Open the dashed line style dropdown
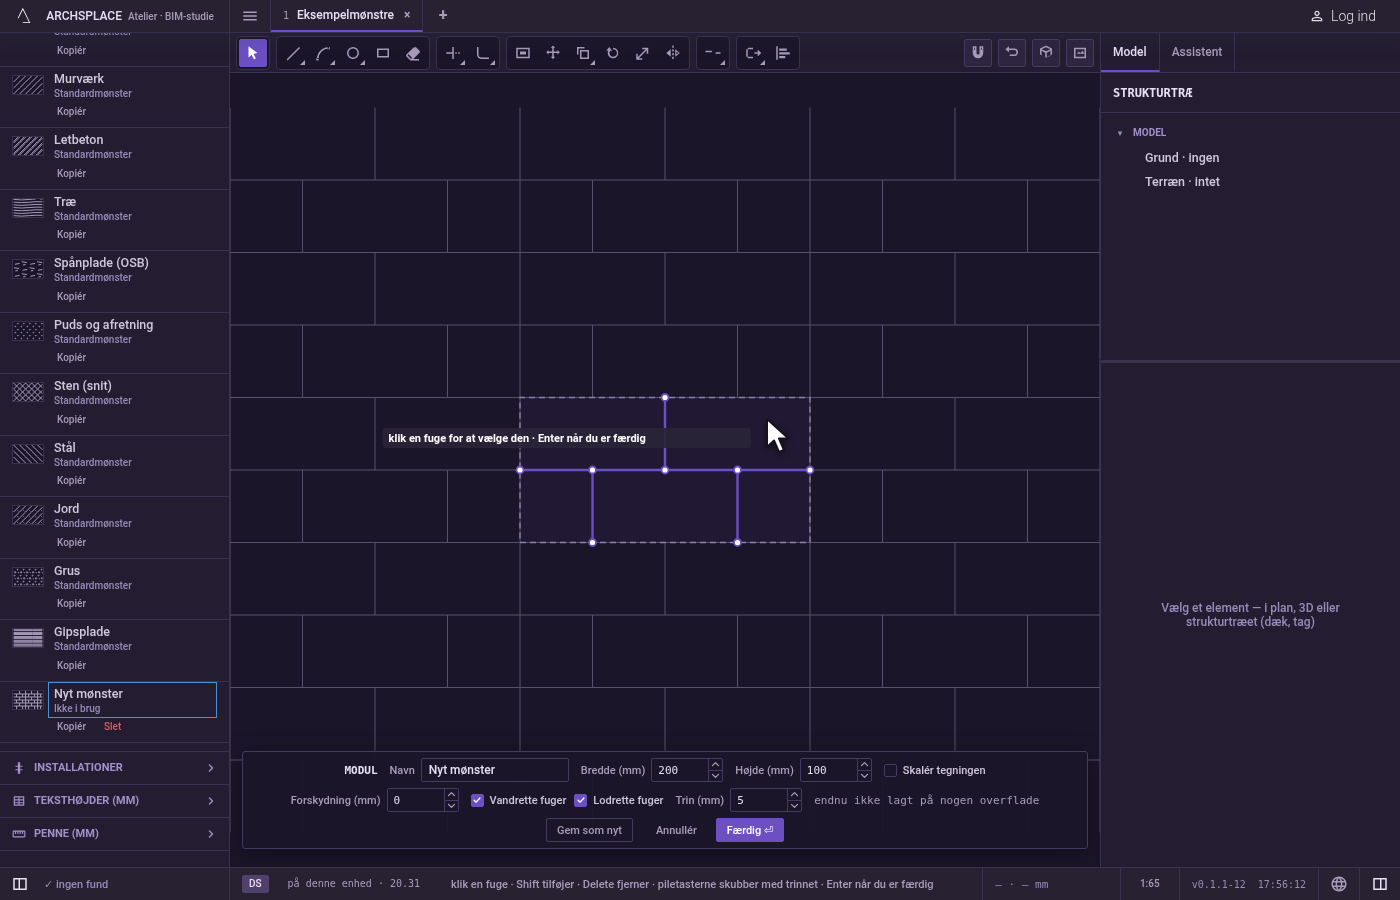The height and width of the screenshot is (900, 1400). pyautogui.click(x=713, y=53)
